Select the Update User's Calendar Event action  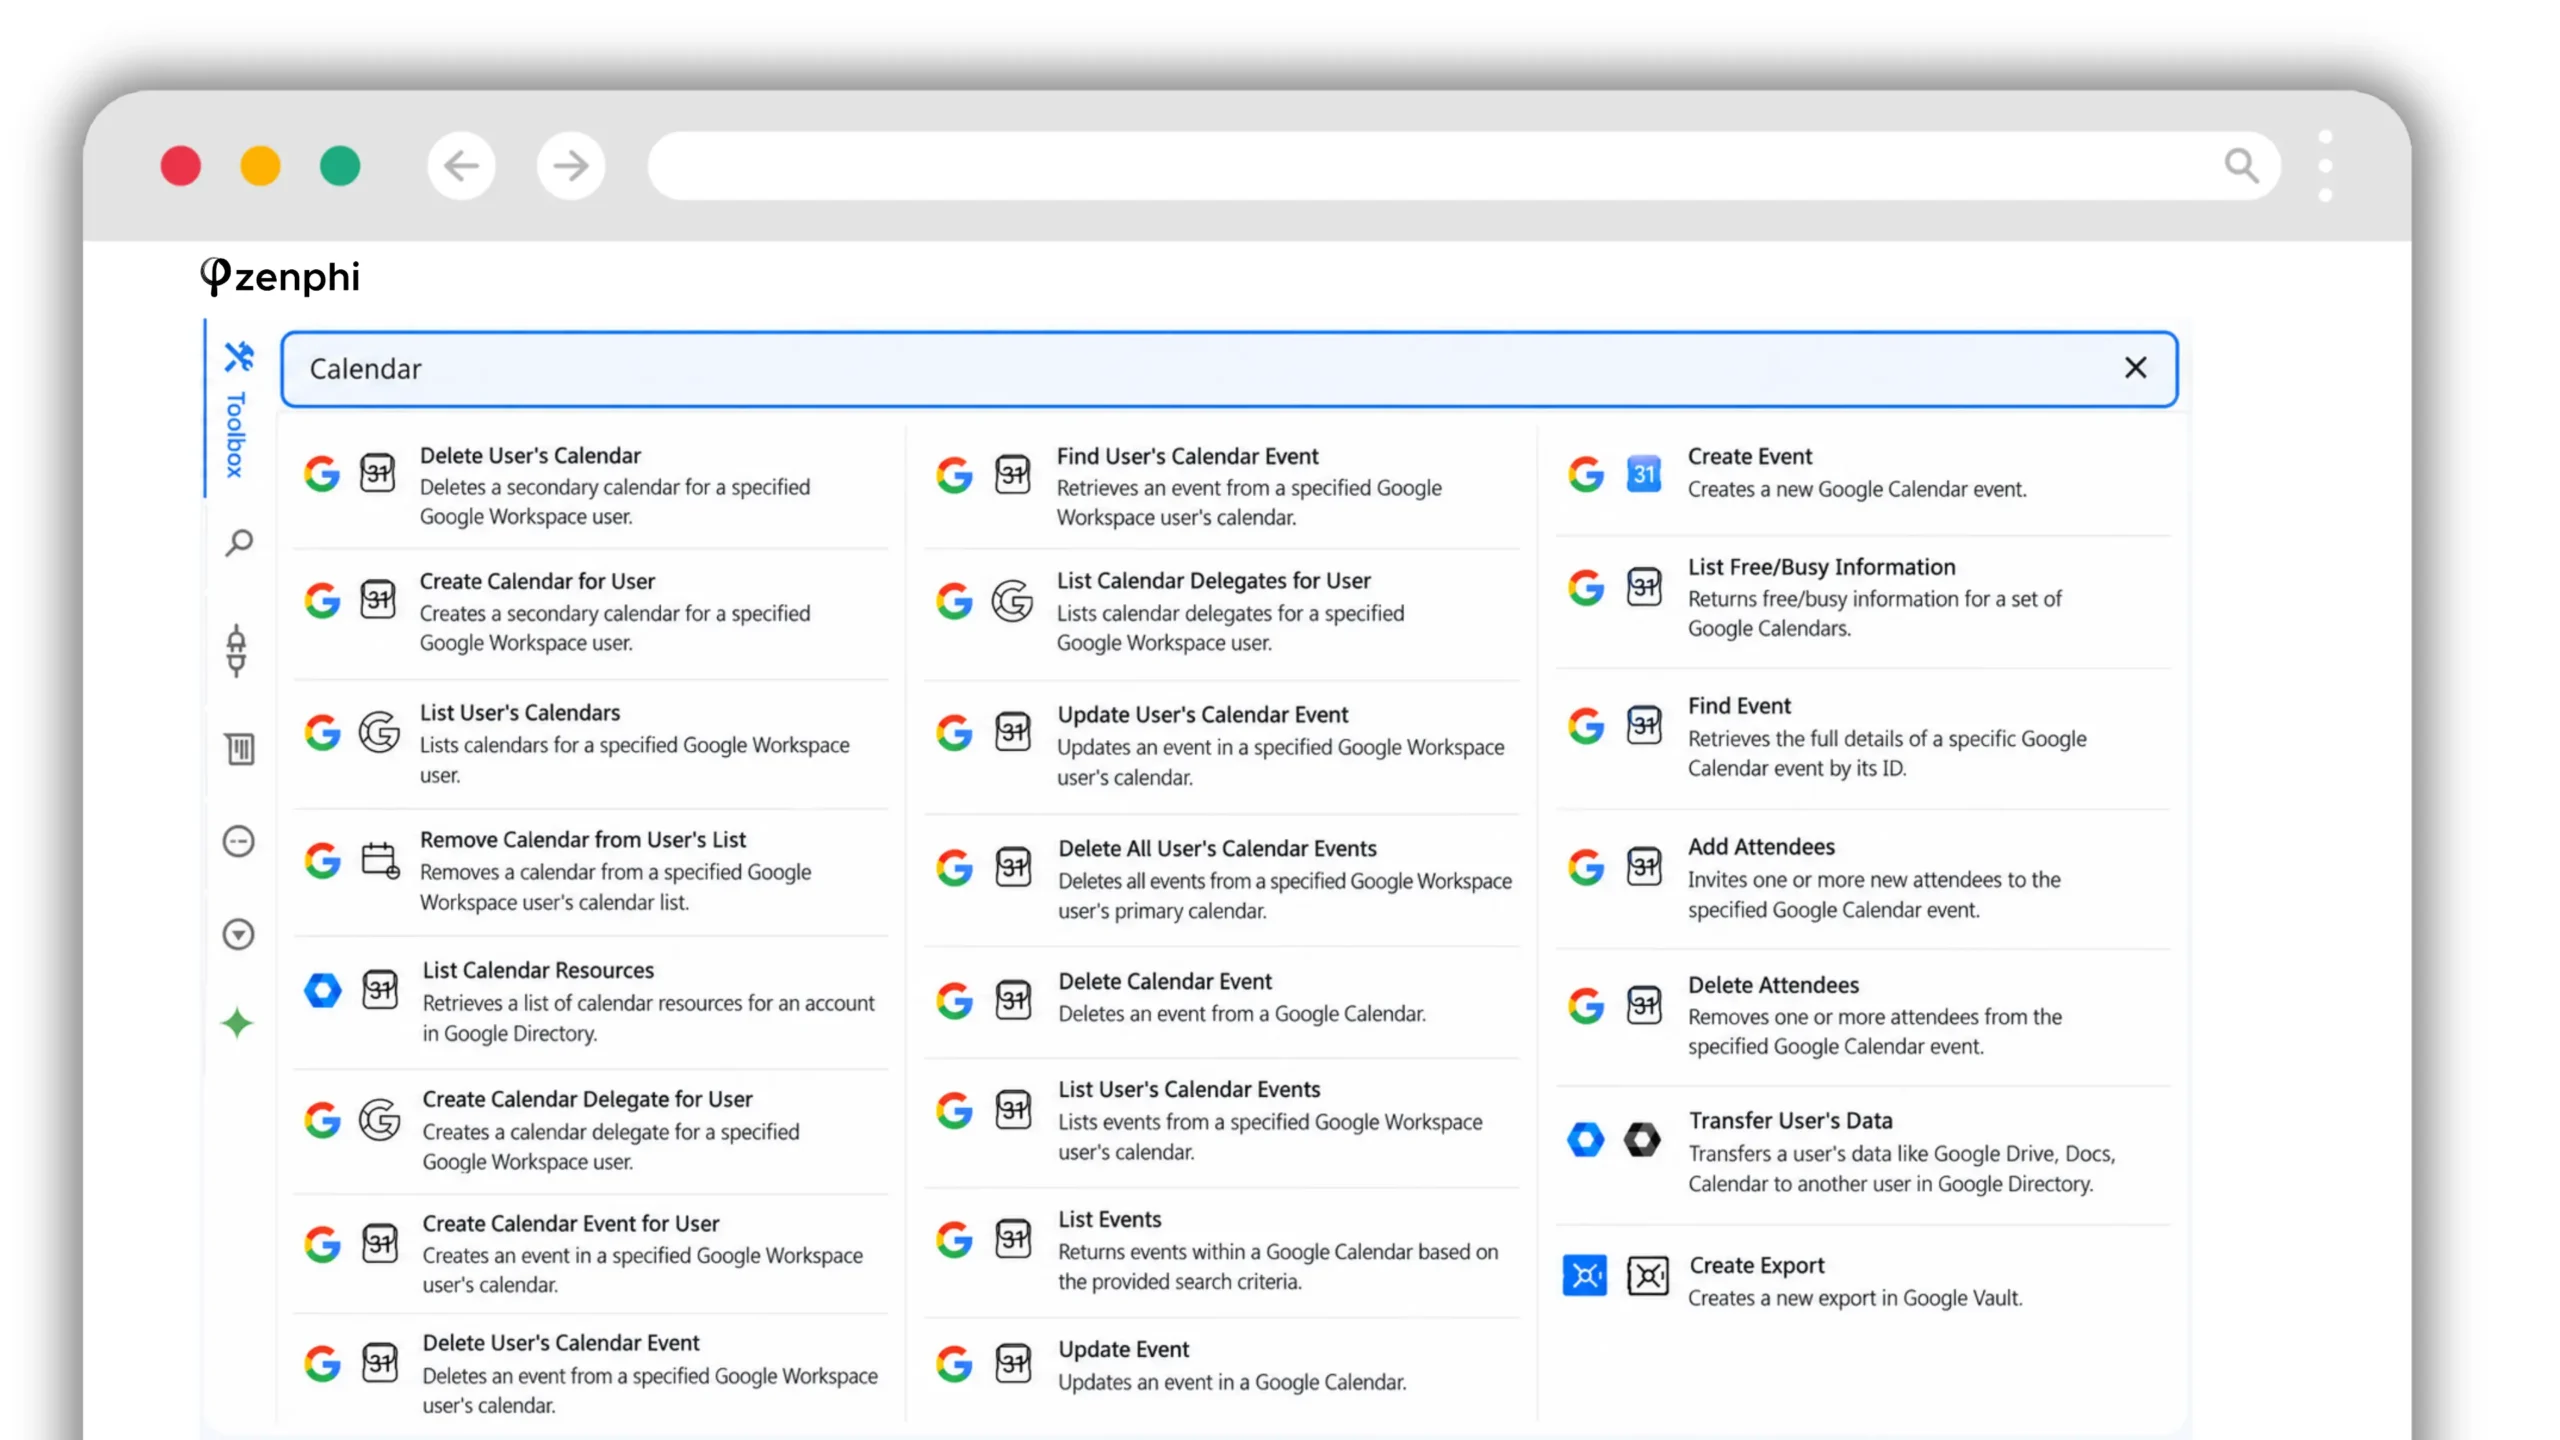point(1222,746)
